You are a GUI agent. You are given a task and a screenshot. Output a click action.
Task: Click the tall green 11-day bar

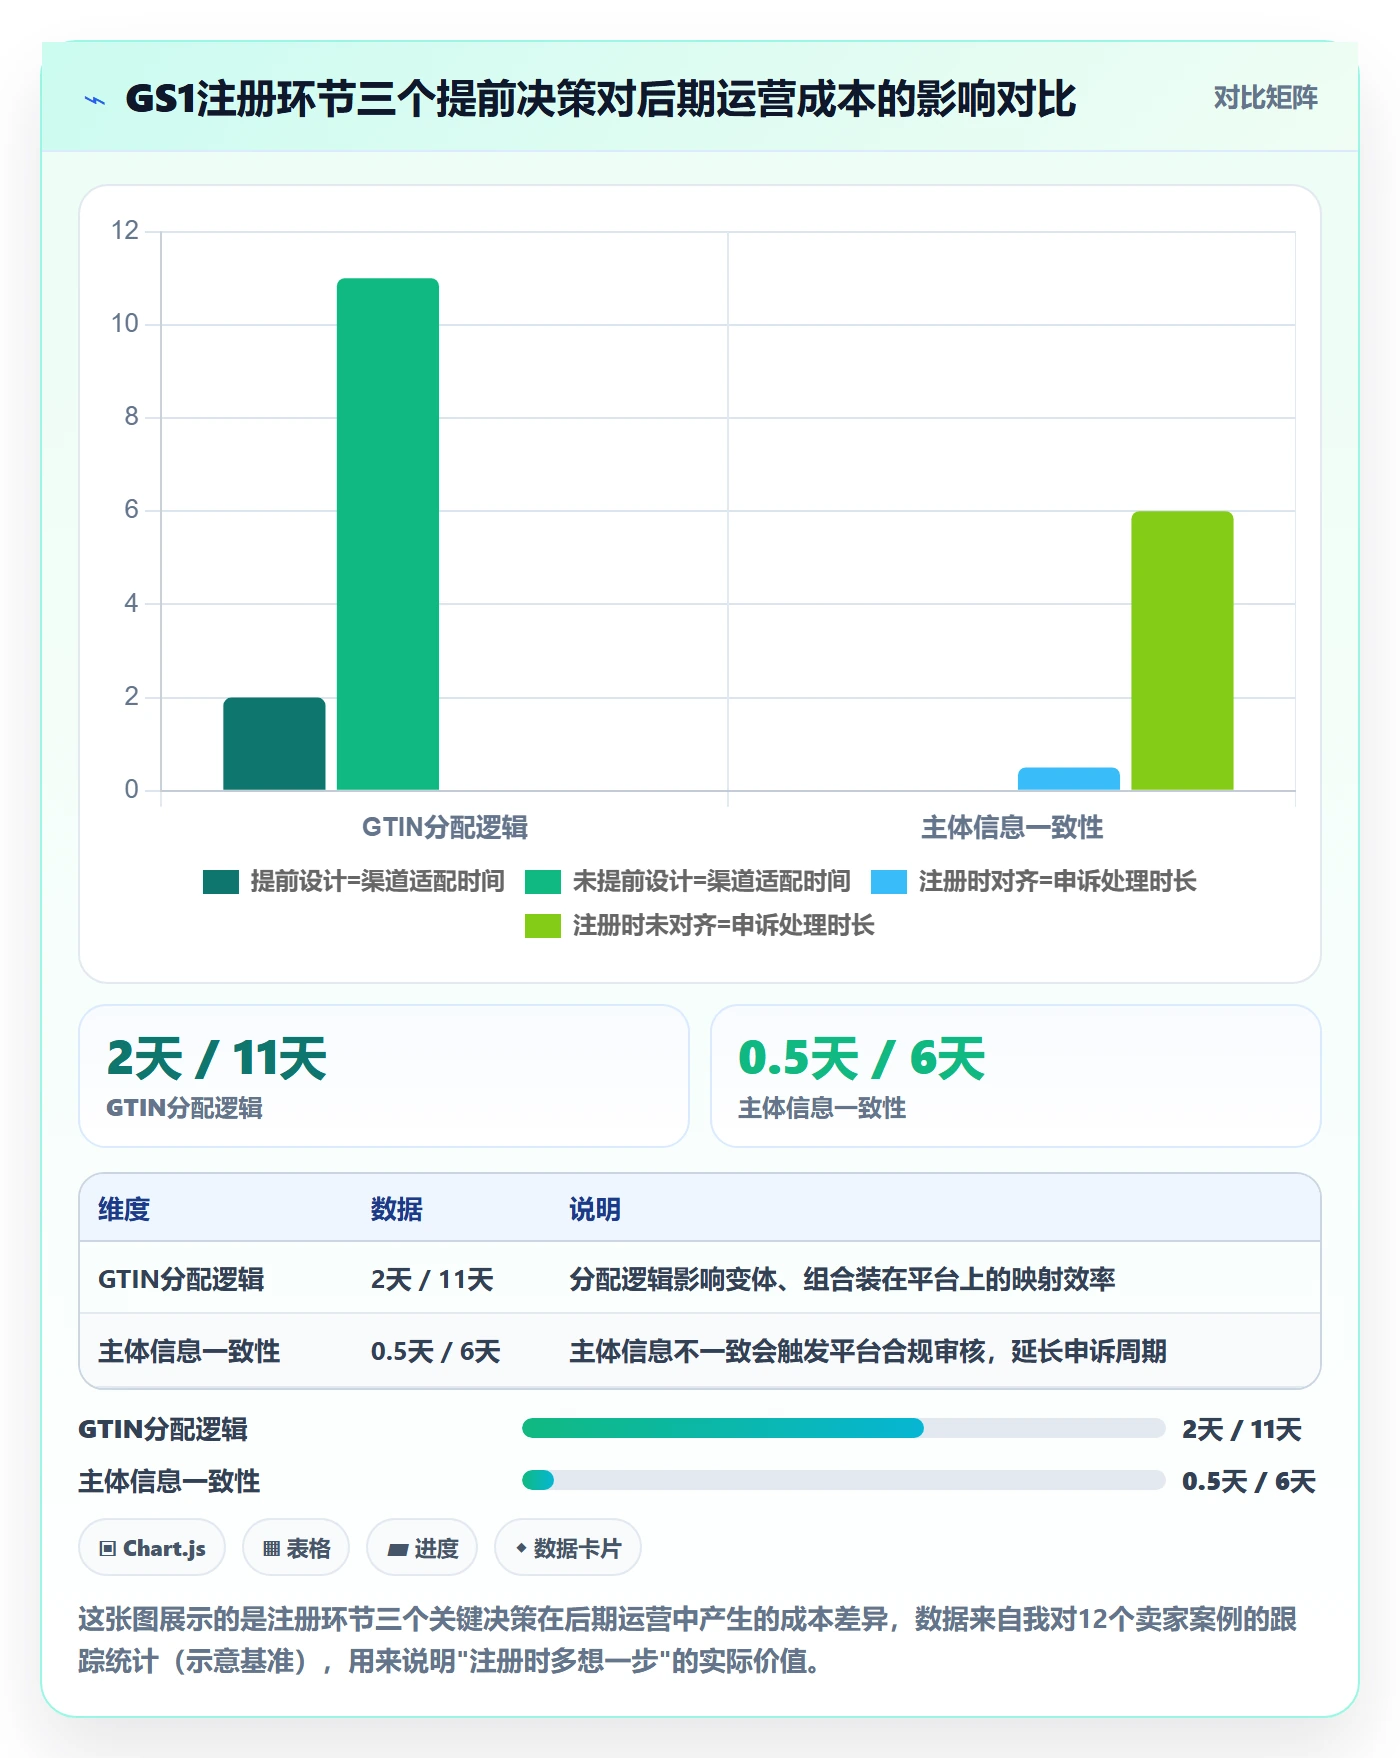click(x=388, y=534)
